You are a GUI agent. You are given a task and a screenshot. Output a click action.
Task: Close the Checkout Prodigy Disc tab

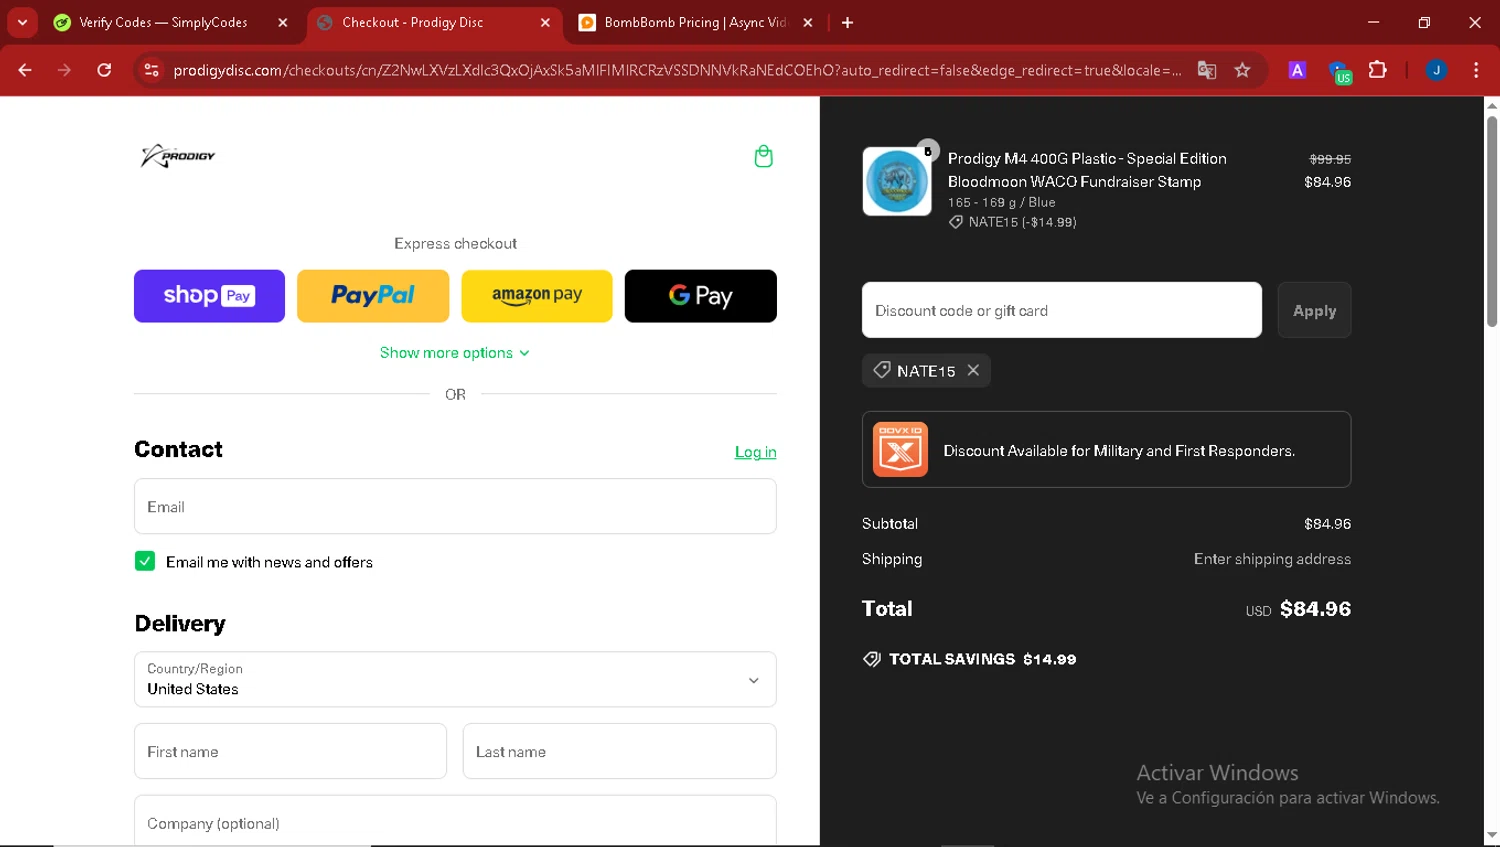pos(545,22)
